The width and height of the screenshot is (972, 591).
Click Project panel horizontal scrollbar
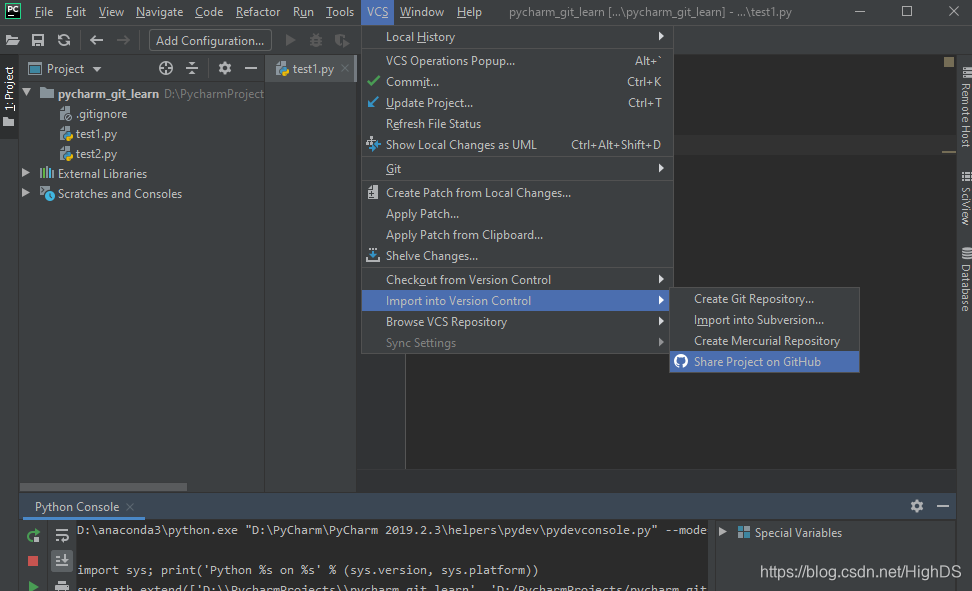coord(104,487)
